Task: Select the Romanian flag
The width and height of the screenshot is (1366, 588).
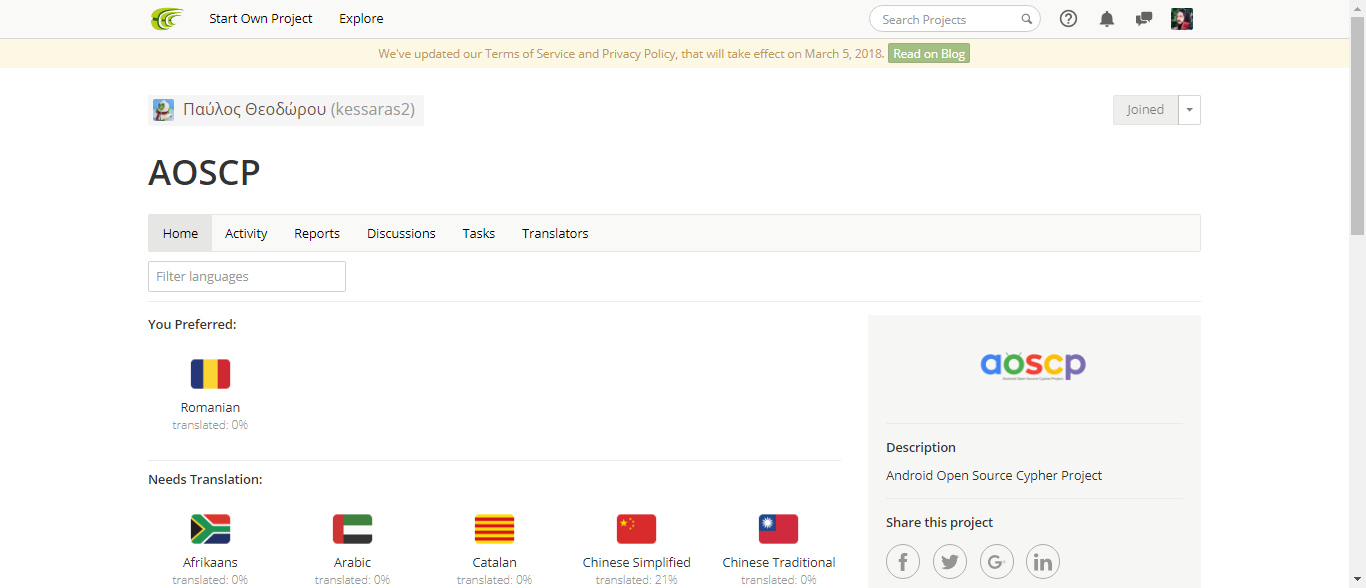Action: click(x=210, y=374)
